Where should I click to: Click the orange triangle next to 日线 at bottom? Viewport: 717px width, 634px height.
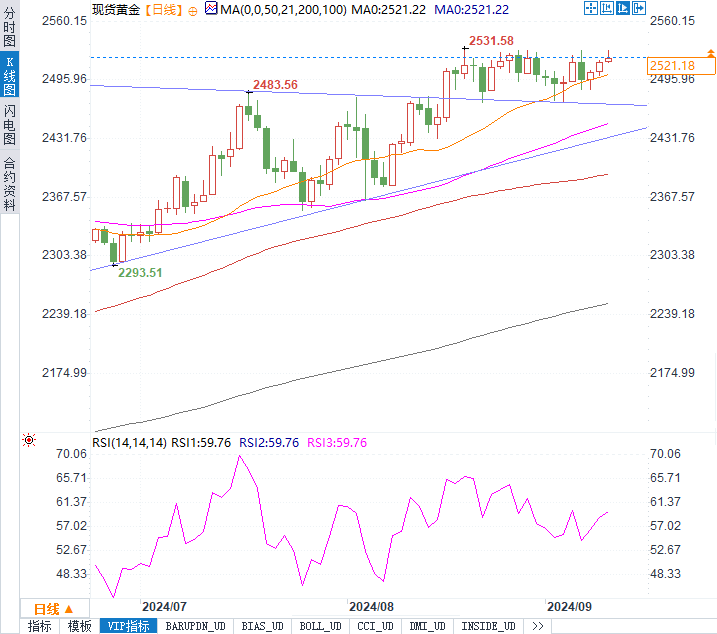69,609
